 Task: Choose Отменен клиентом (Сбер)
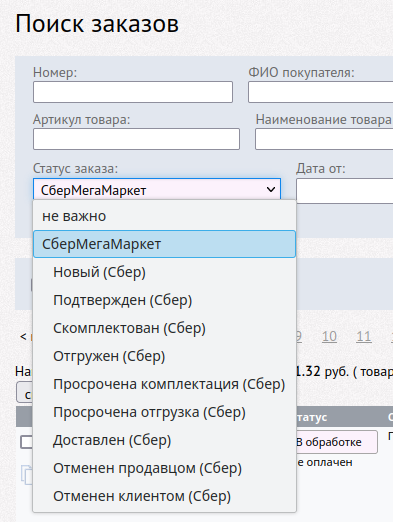point(164,496)
